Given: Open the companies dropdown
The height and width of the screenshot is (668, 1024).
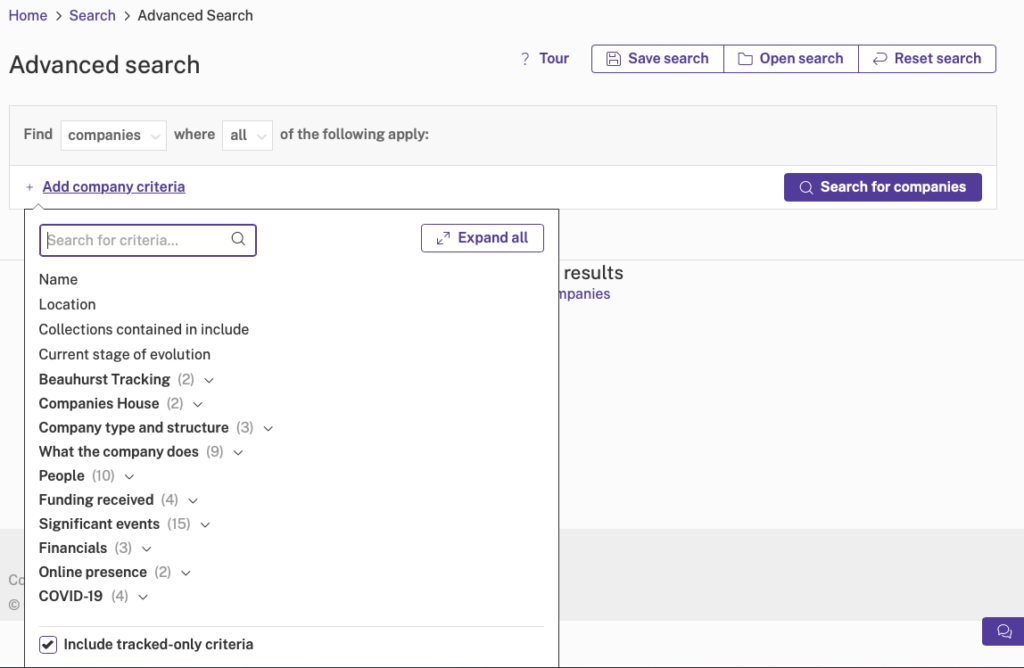Looking at the screenshot, I should 113,135.
